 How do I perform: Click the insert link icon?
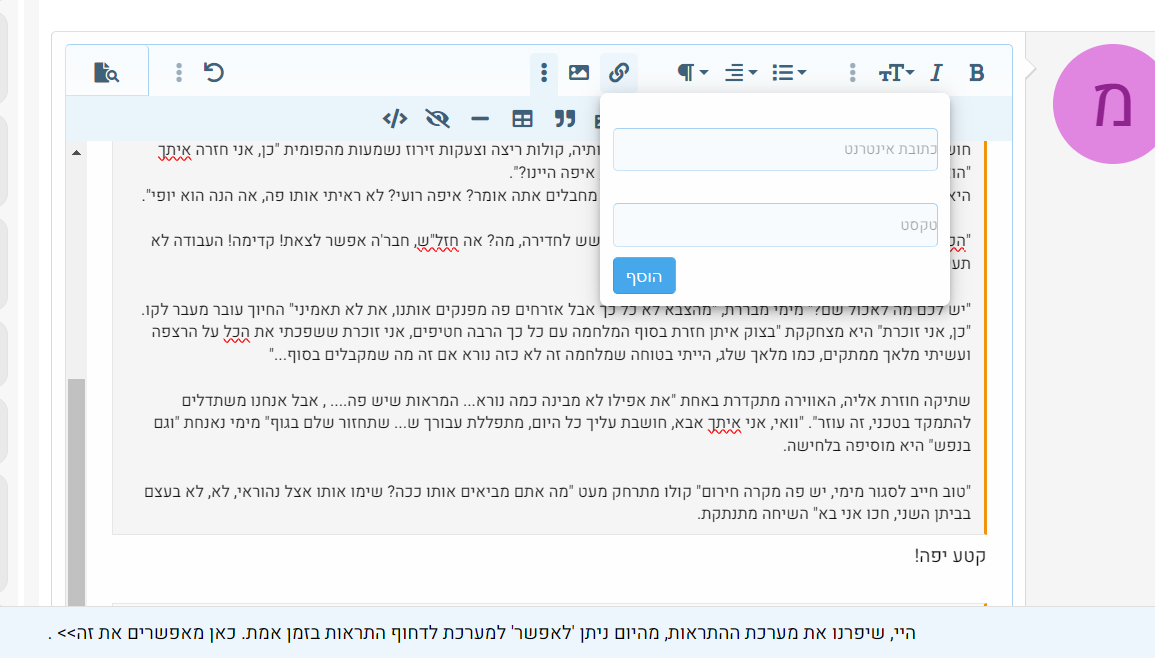coord(619,72)
